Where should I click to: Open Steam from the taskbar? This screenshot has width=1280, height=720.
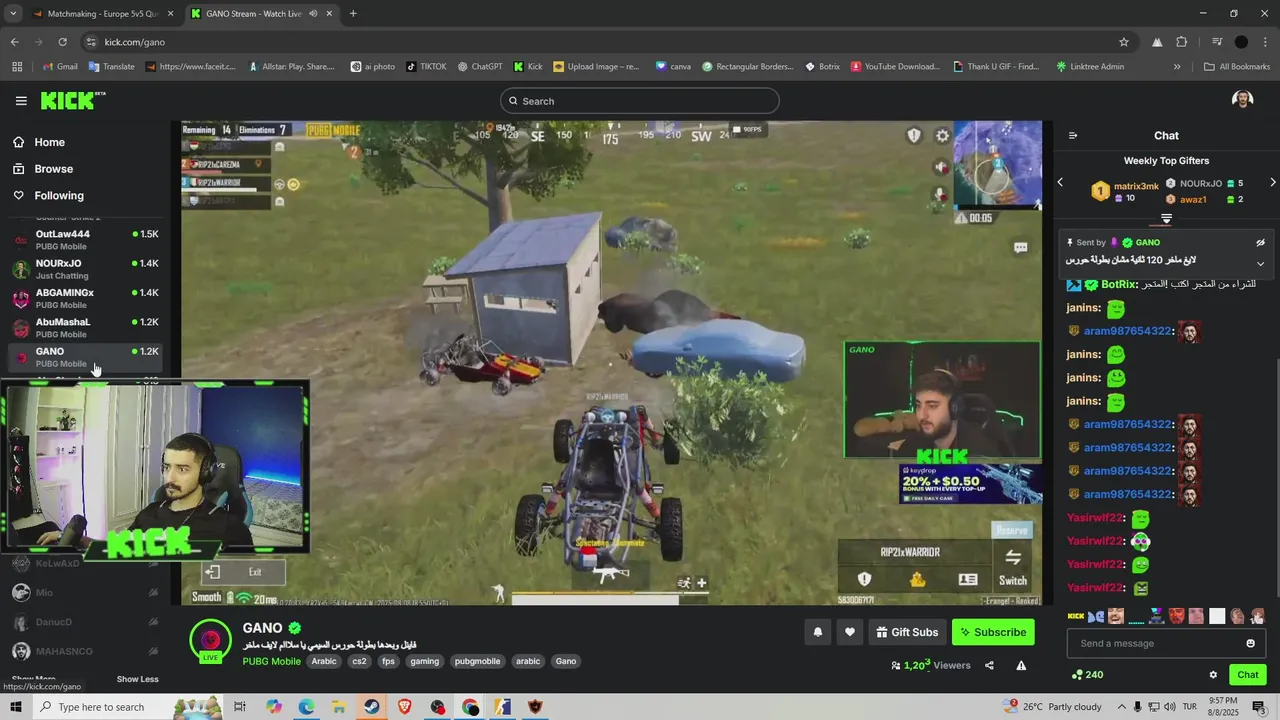[x=371, y=707]
